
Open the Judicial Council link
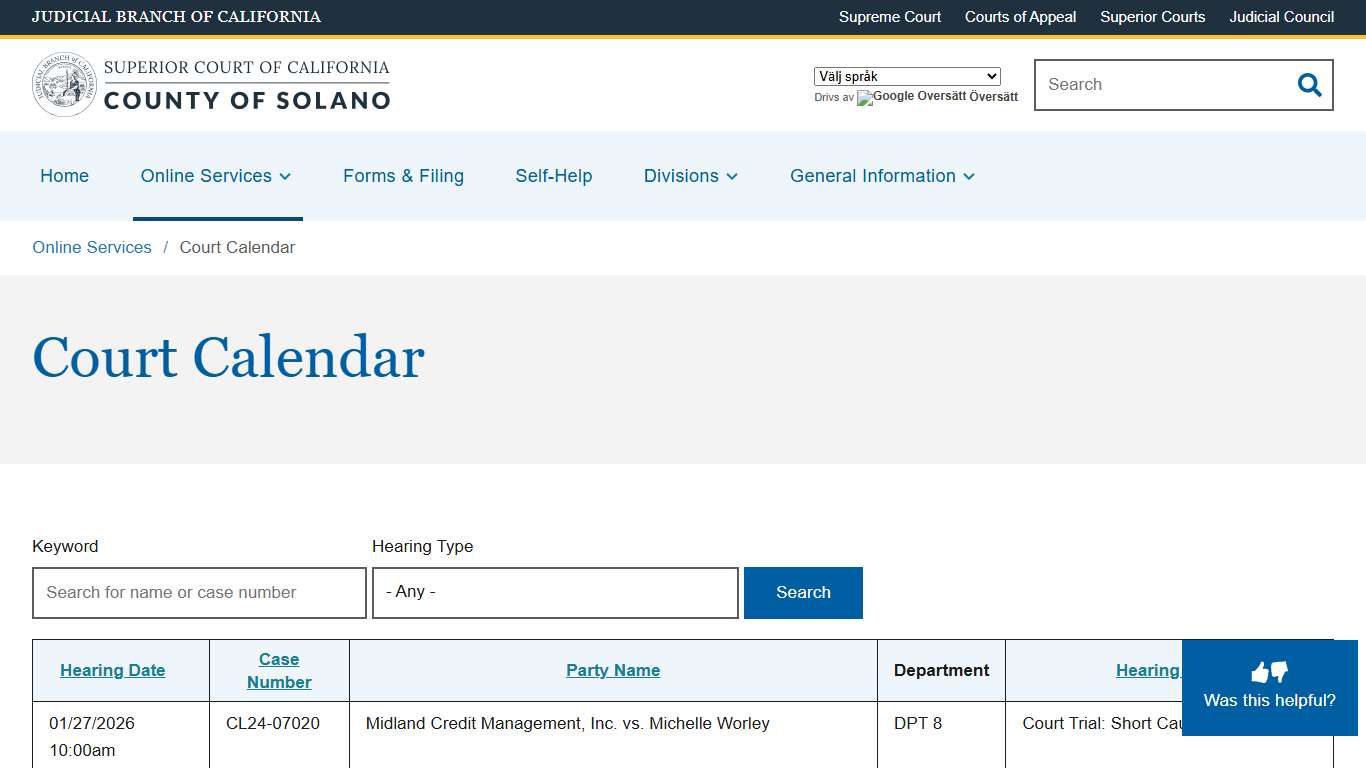[1281, 17]
